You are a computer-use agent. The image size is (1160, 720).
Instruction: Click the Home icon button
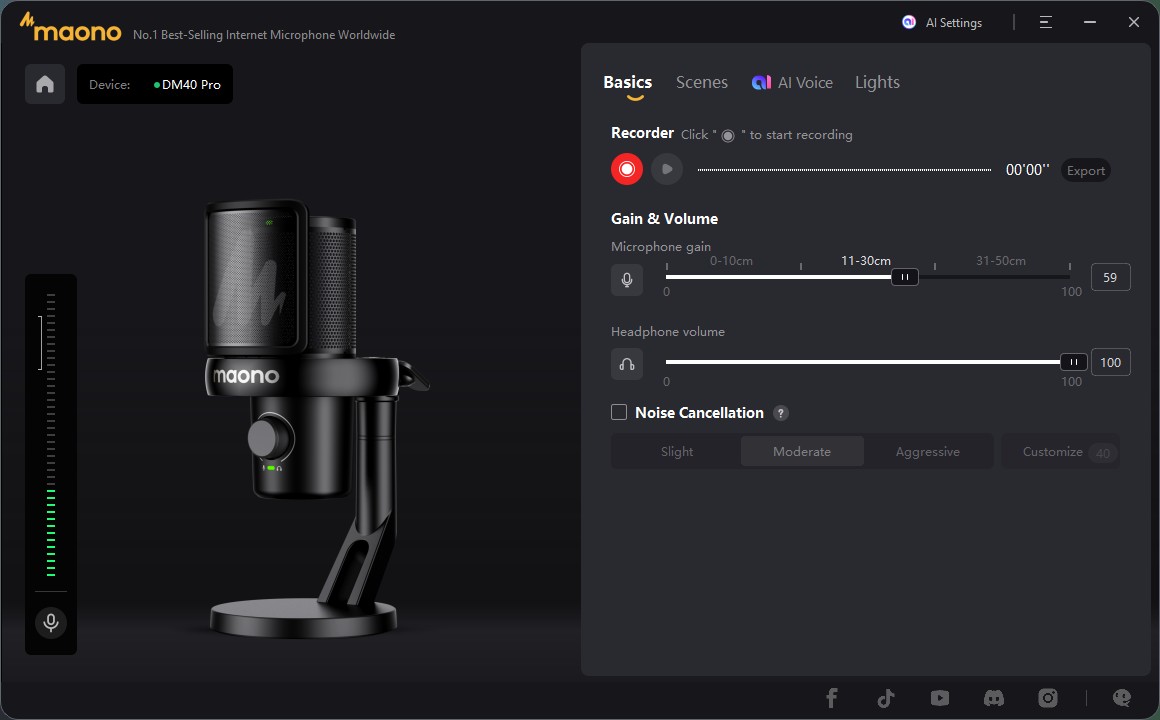pos(45,85)
